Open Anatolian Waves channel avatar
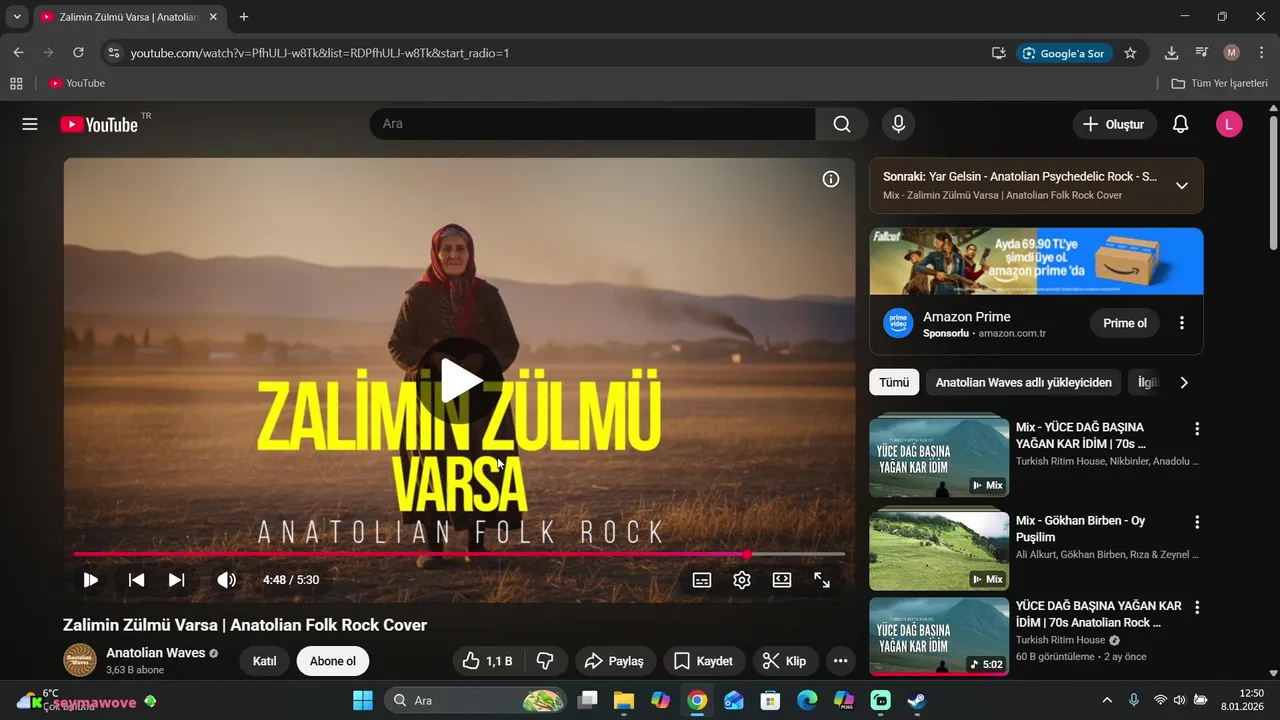 coord(80,660)
